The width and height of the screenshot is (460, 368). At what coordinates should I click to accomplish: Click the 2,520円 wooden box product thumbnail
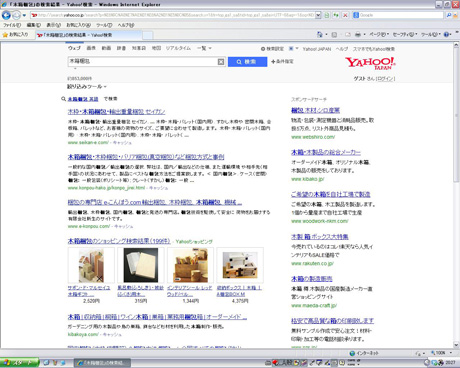[91, 266]
